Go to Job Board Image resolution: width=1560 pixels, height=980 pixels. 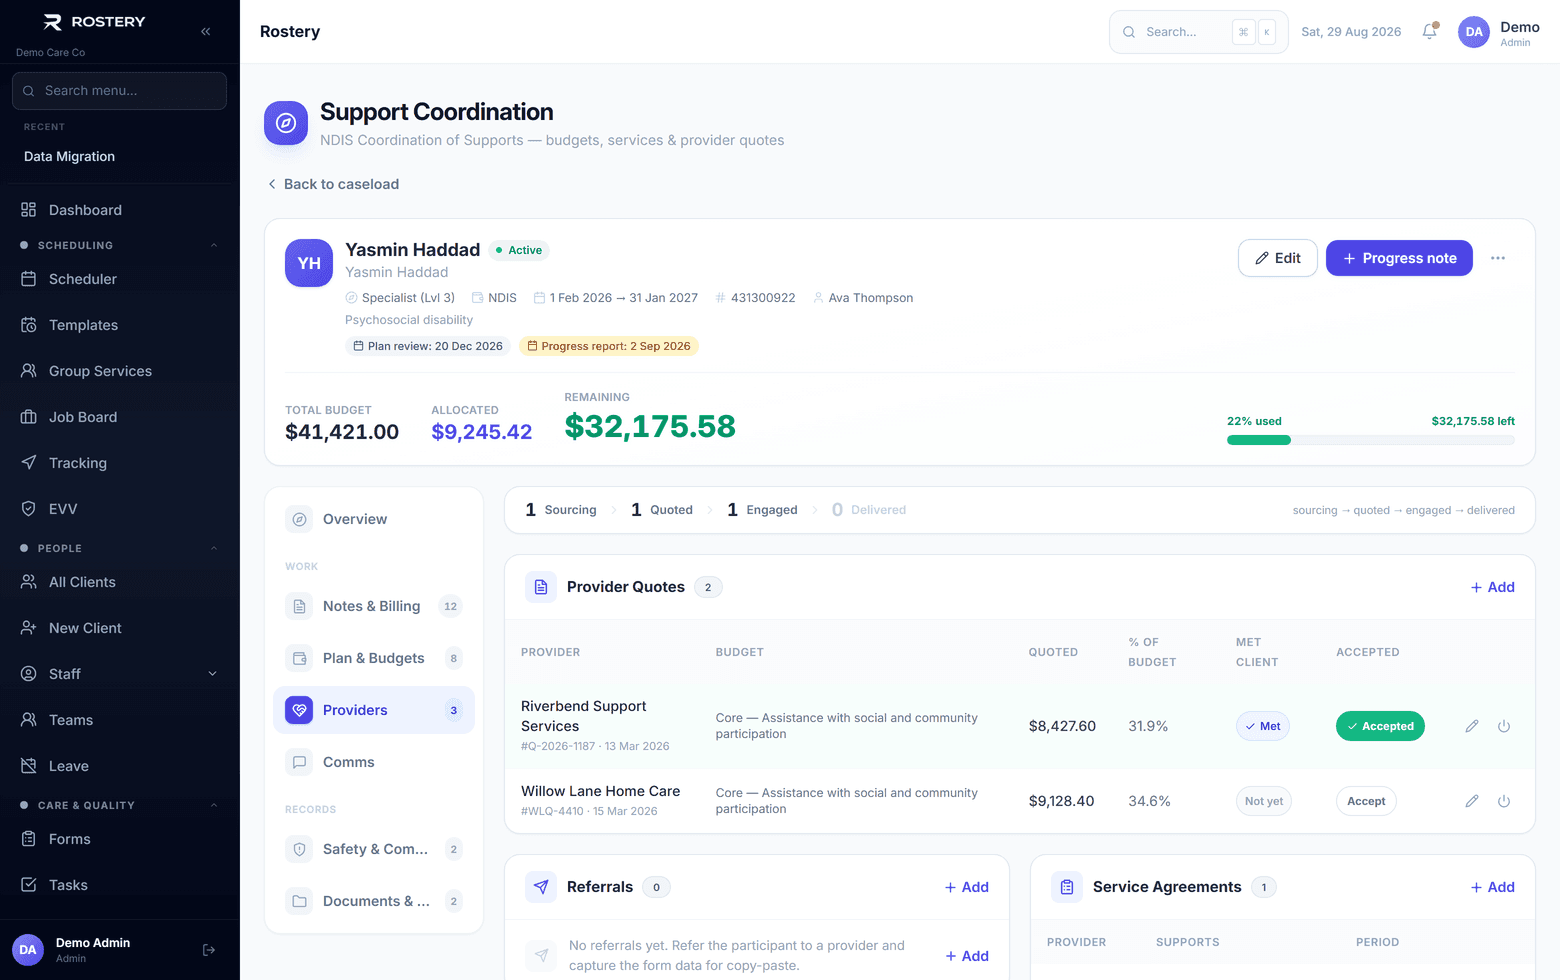coord(119,417)
